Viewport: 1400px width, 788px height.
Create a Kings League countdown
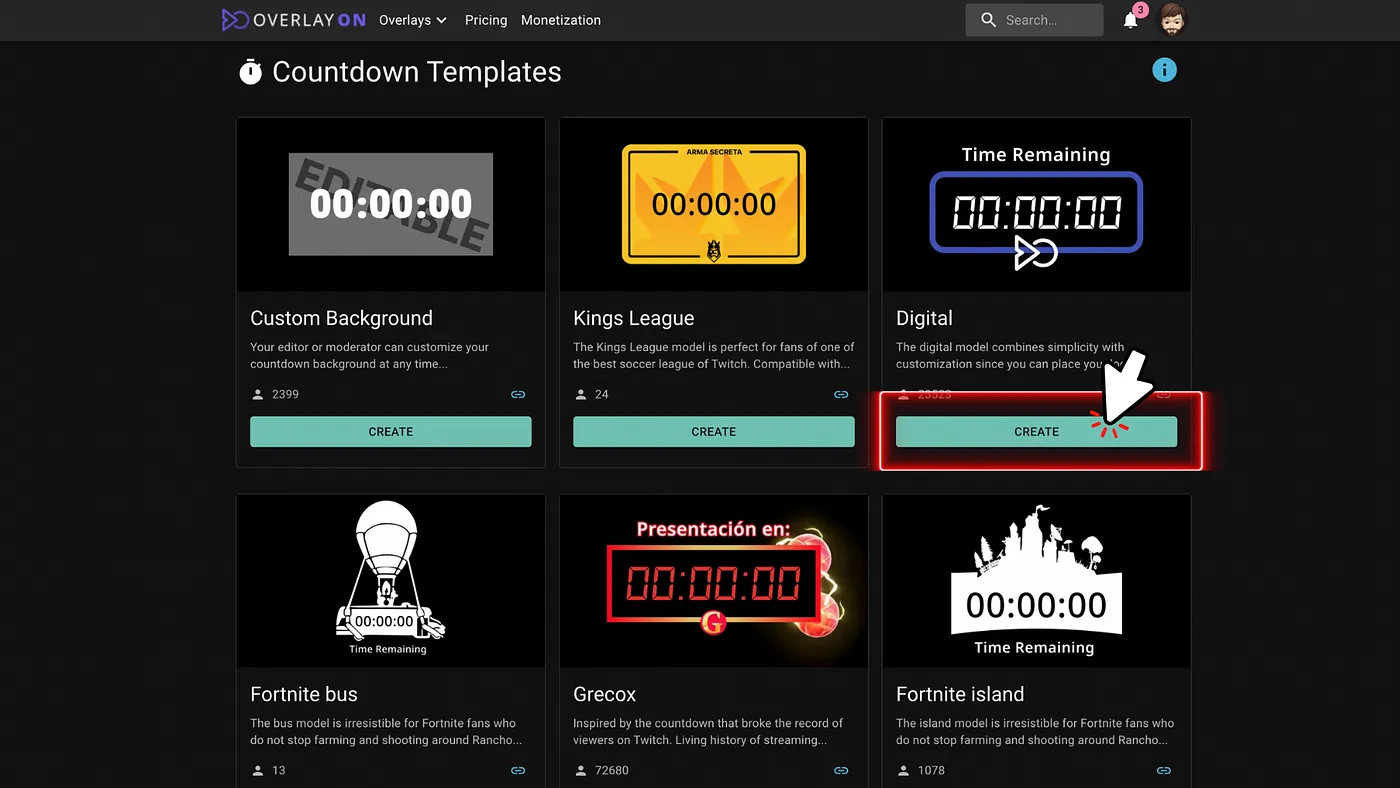coord(714,431)
